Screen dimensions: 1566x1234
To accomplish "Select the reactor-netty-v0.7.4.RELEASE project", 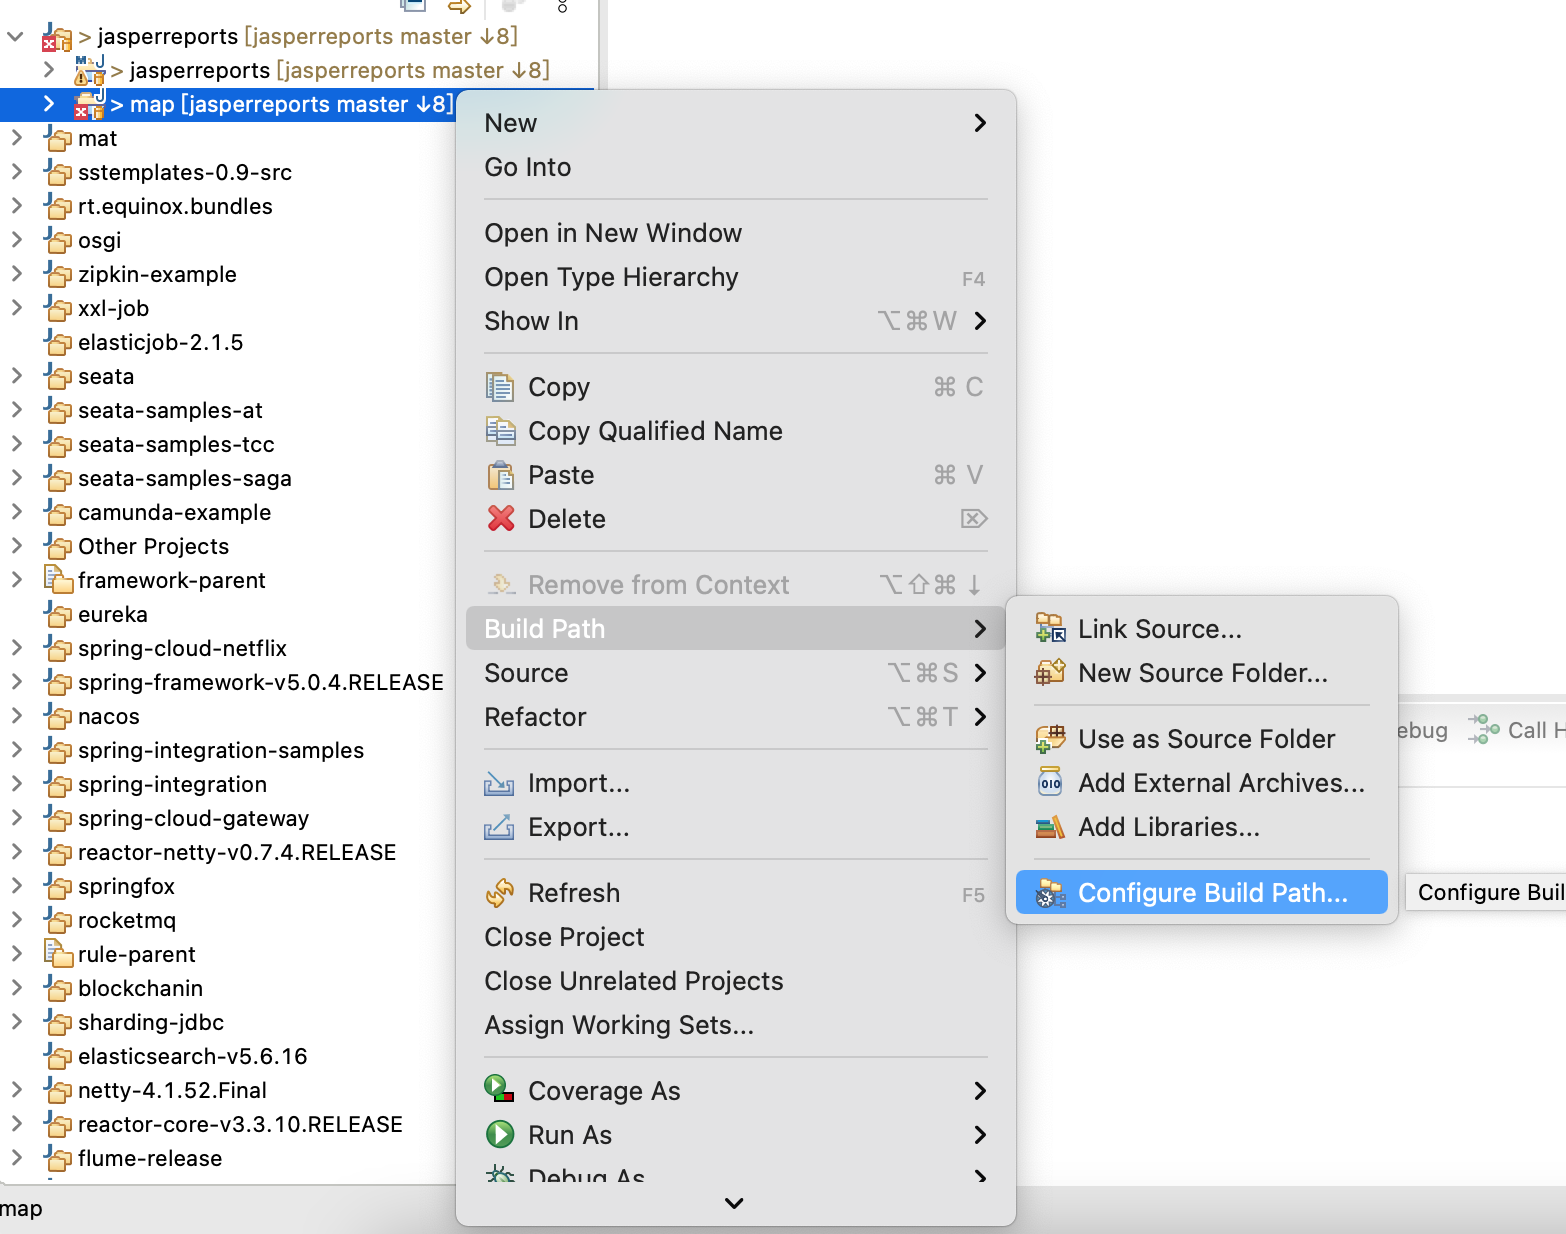I will coord(237,852).
